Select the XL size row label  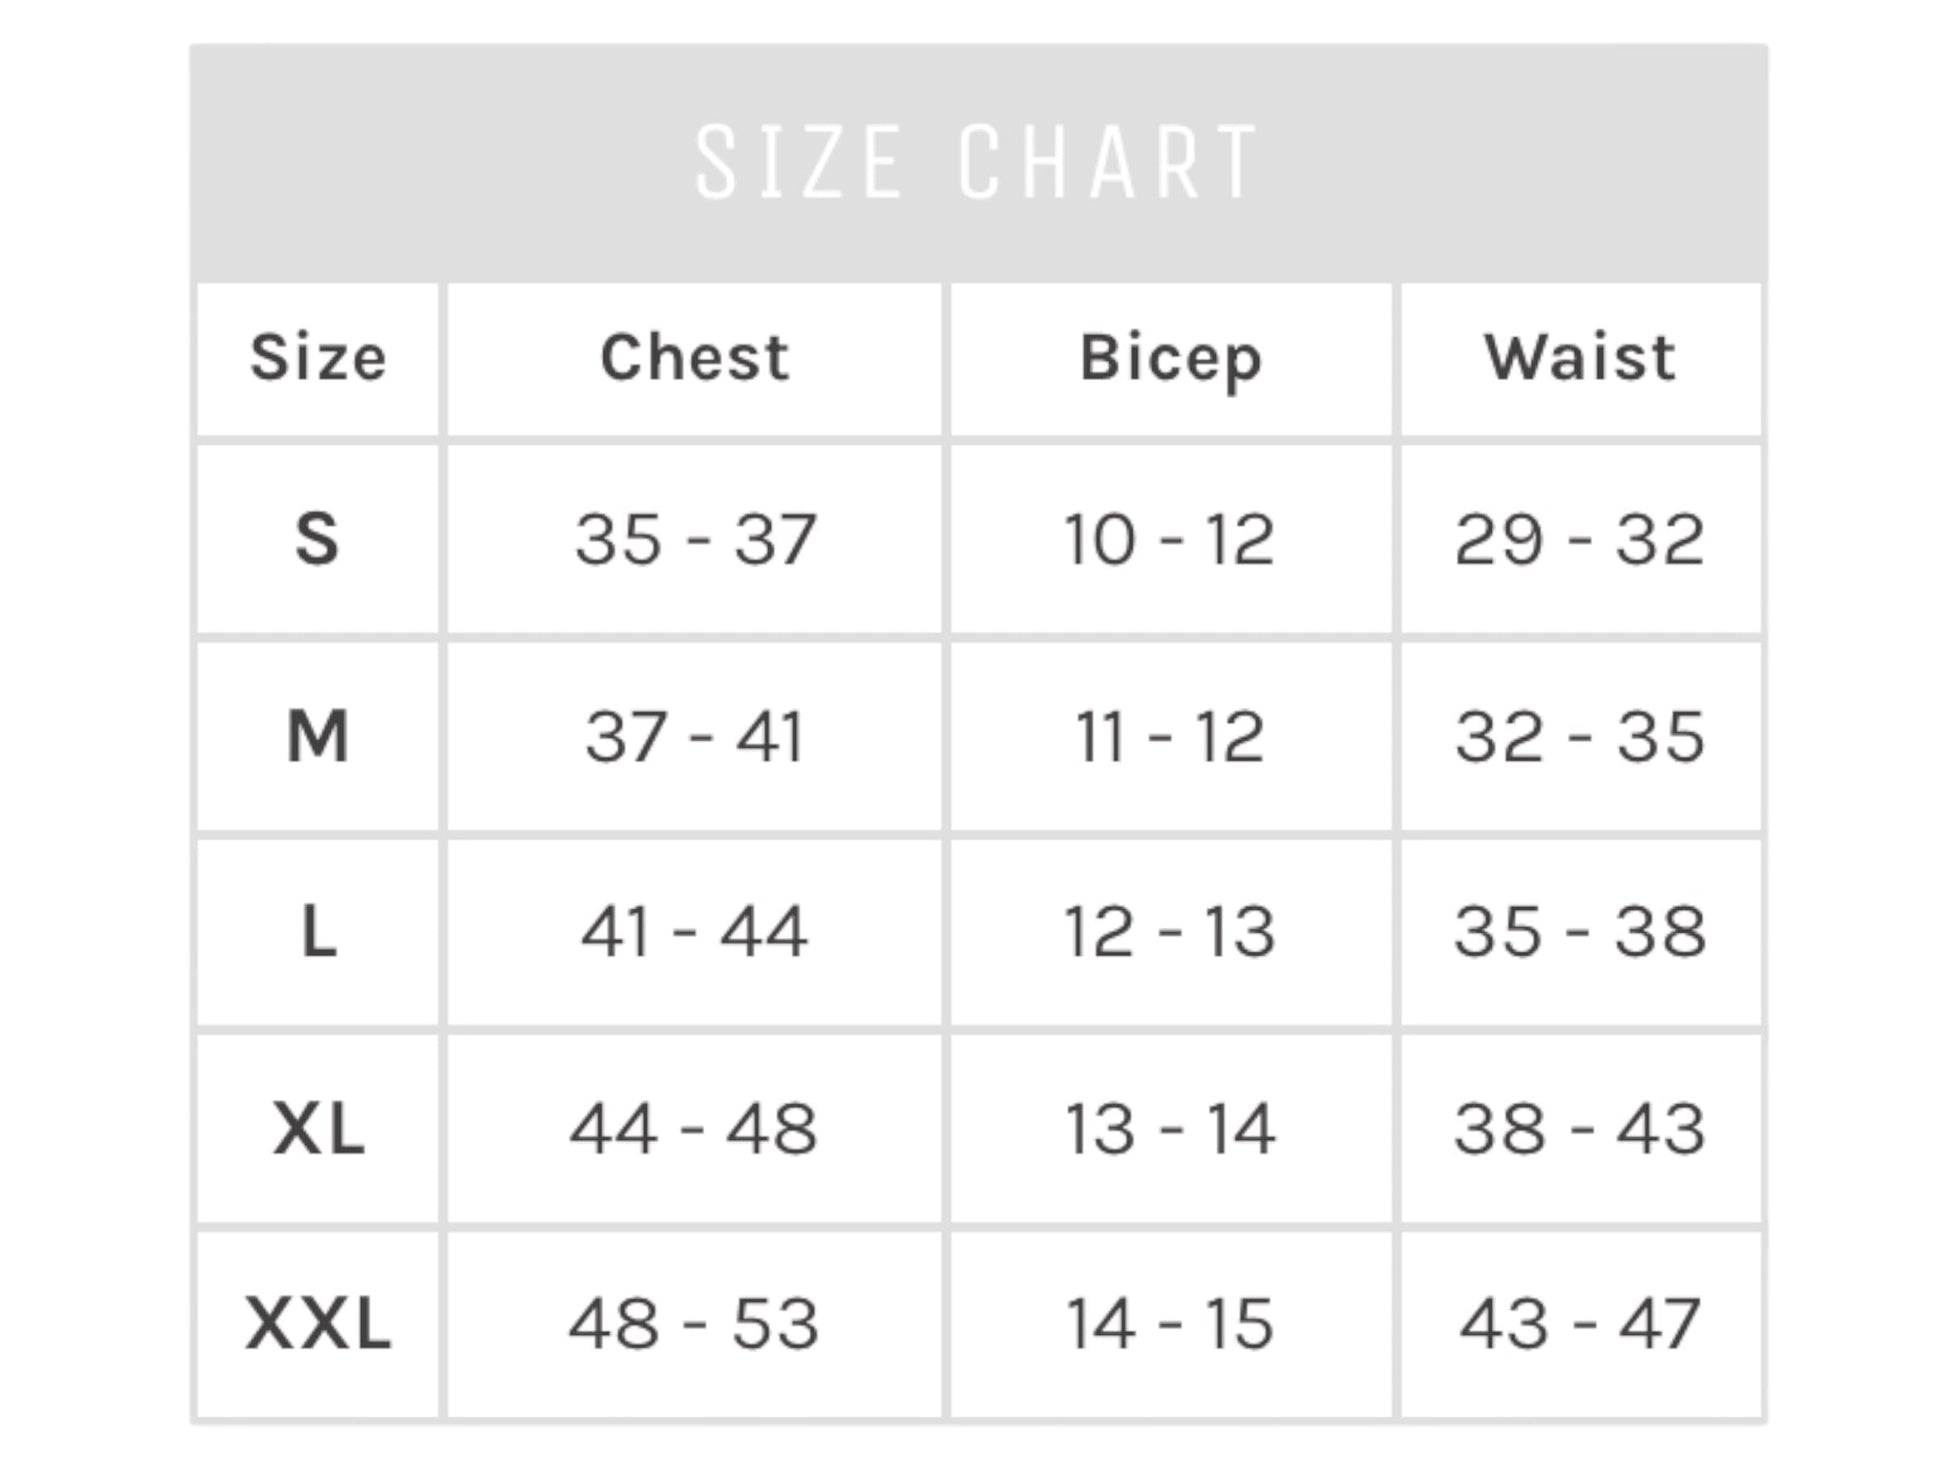click(x=318, y=1129)
